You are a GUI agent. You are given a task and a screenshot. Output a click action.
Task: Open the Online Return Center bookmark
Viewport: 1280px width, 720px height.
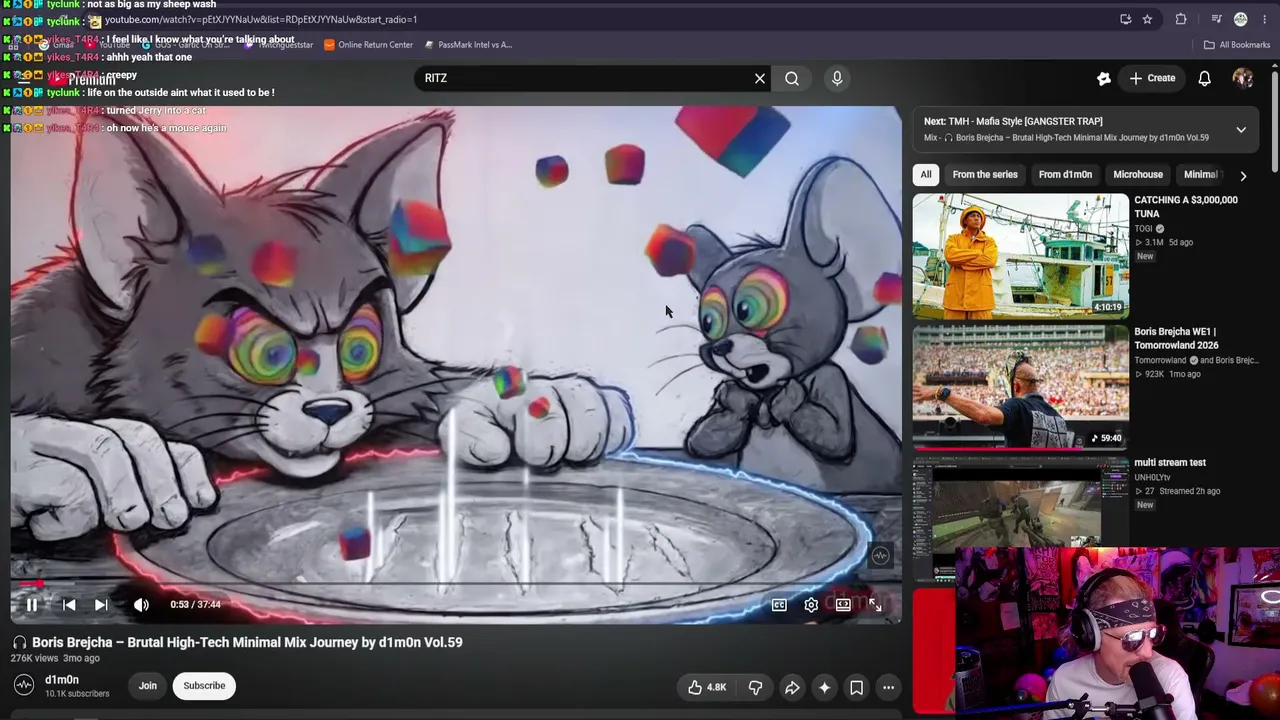pyautogui.click(x=368, y=45)
